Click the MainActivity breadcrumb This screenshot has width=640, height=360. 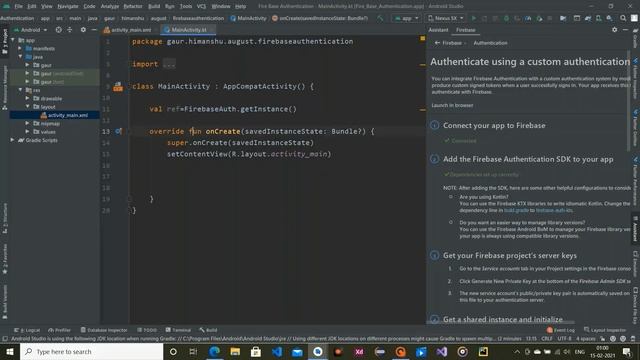point(248,18)
